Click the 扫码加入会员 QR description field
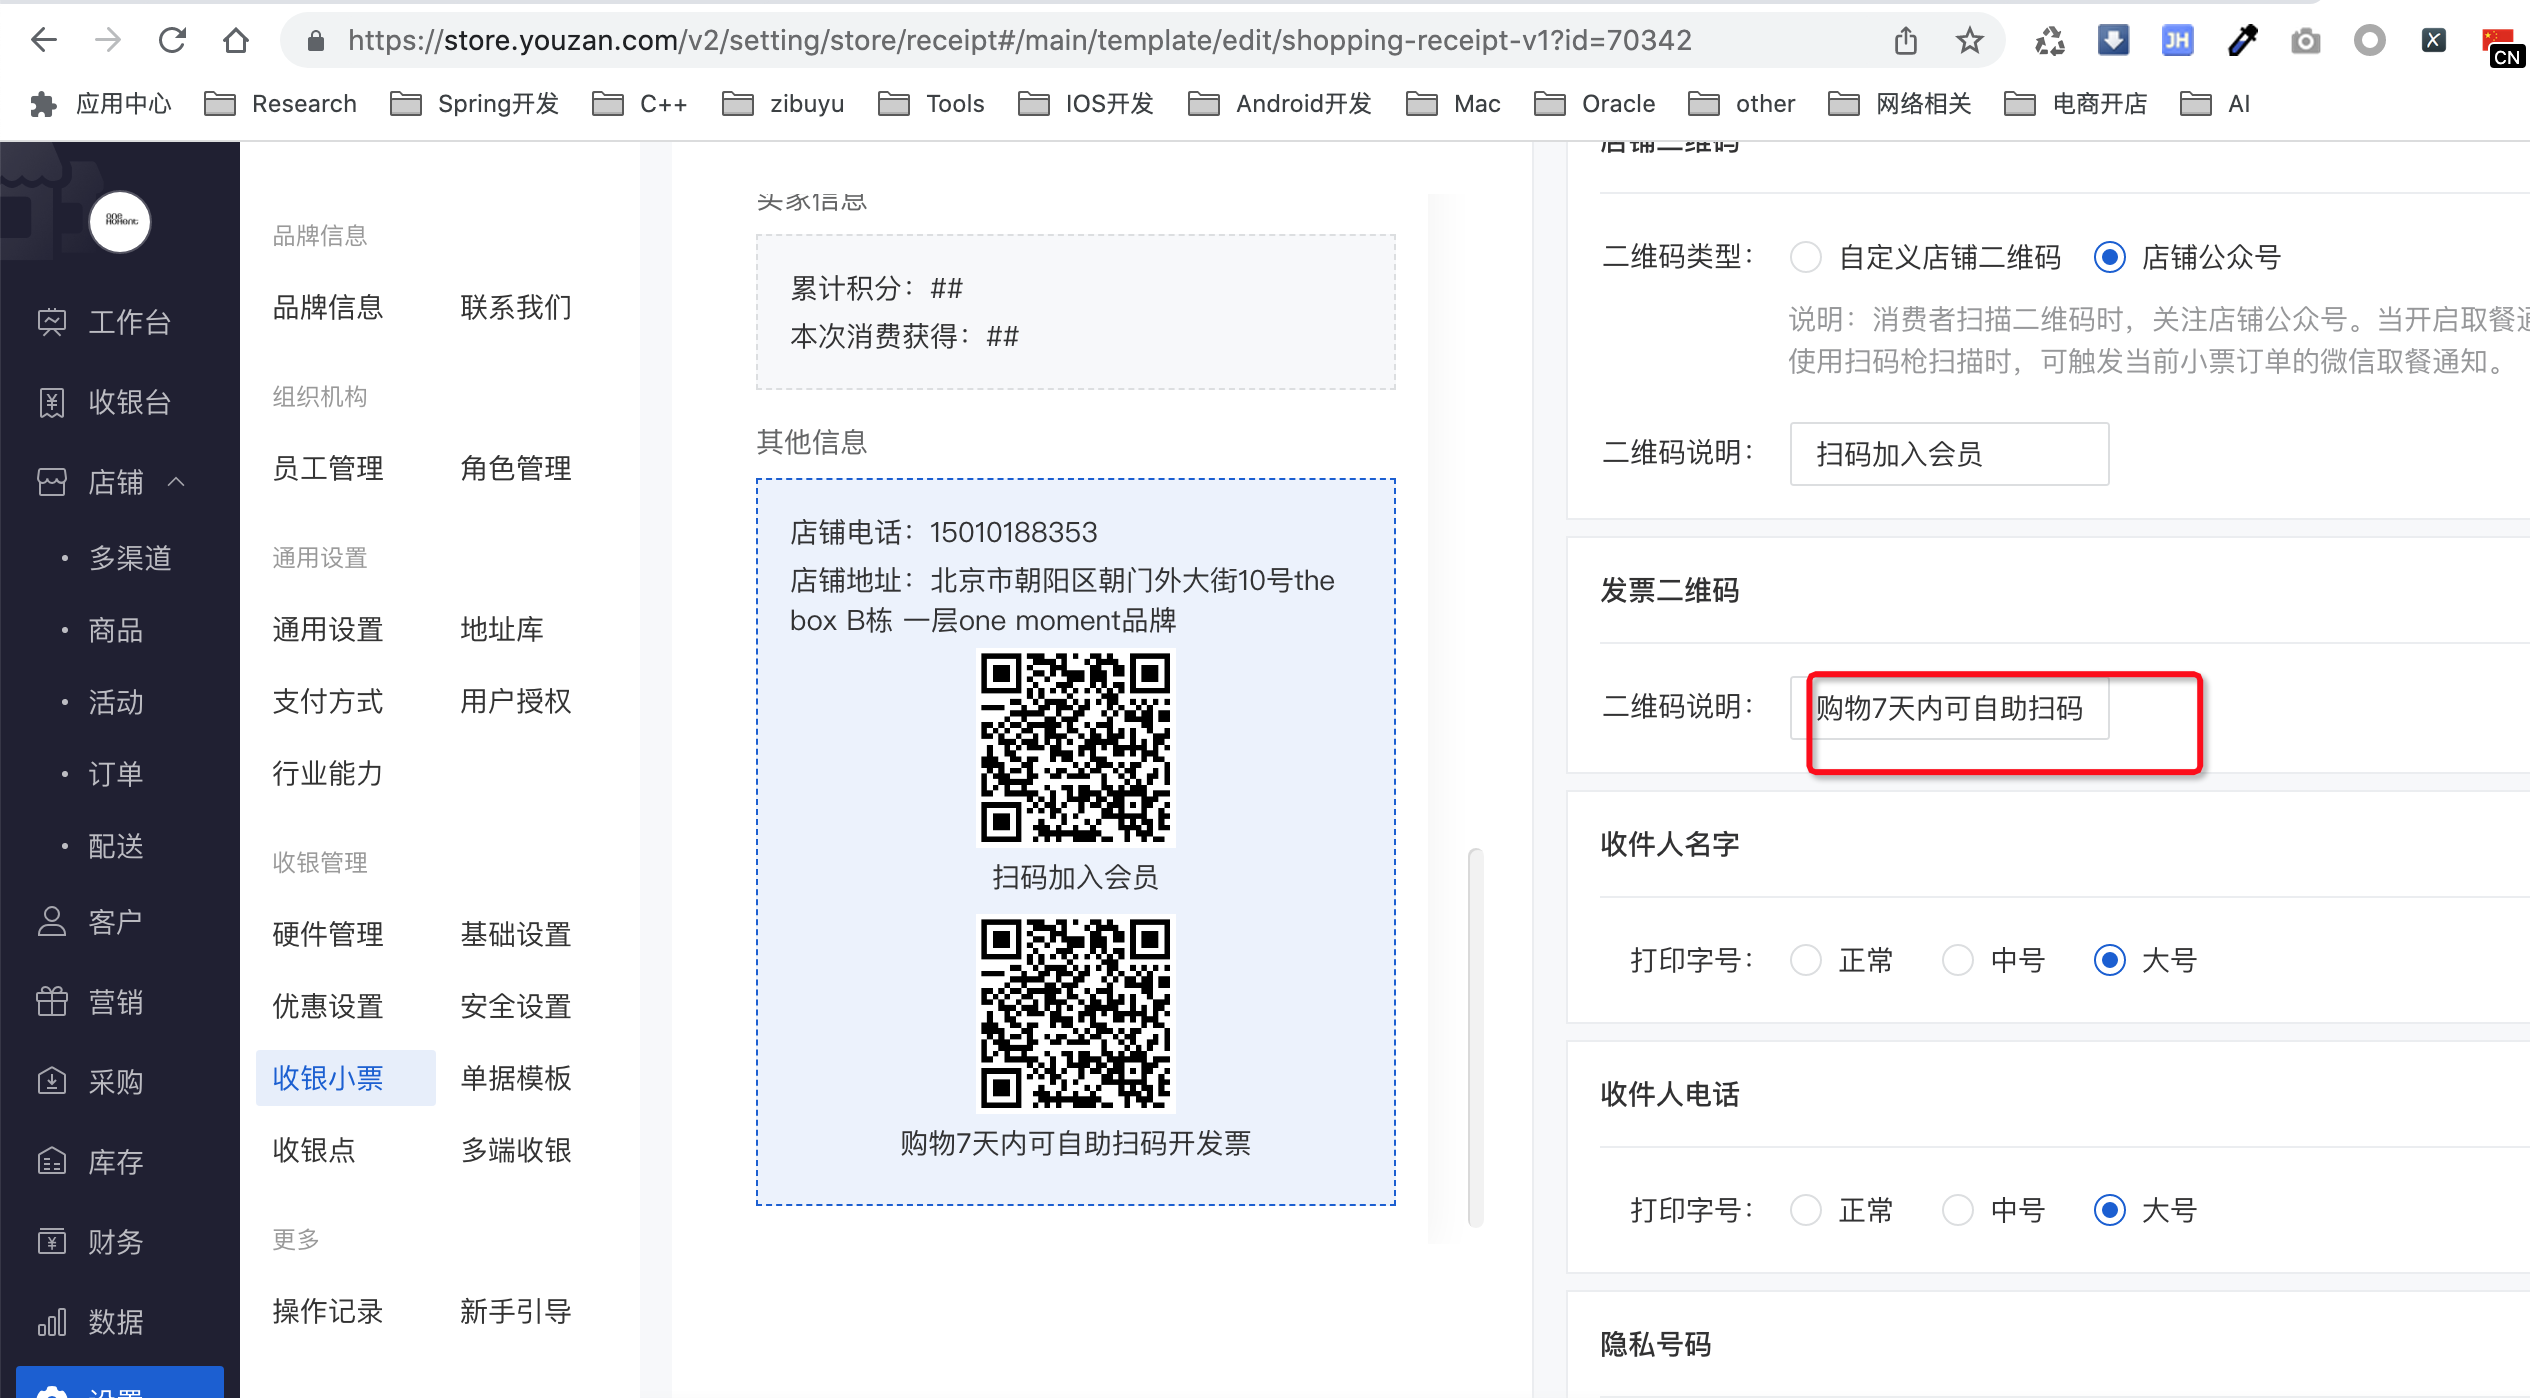 click(1948, 454)
